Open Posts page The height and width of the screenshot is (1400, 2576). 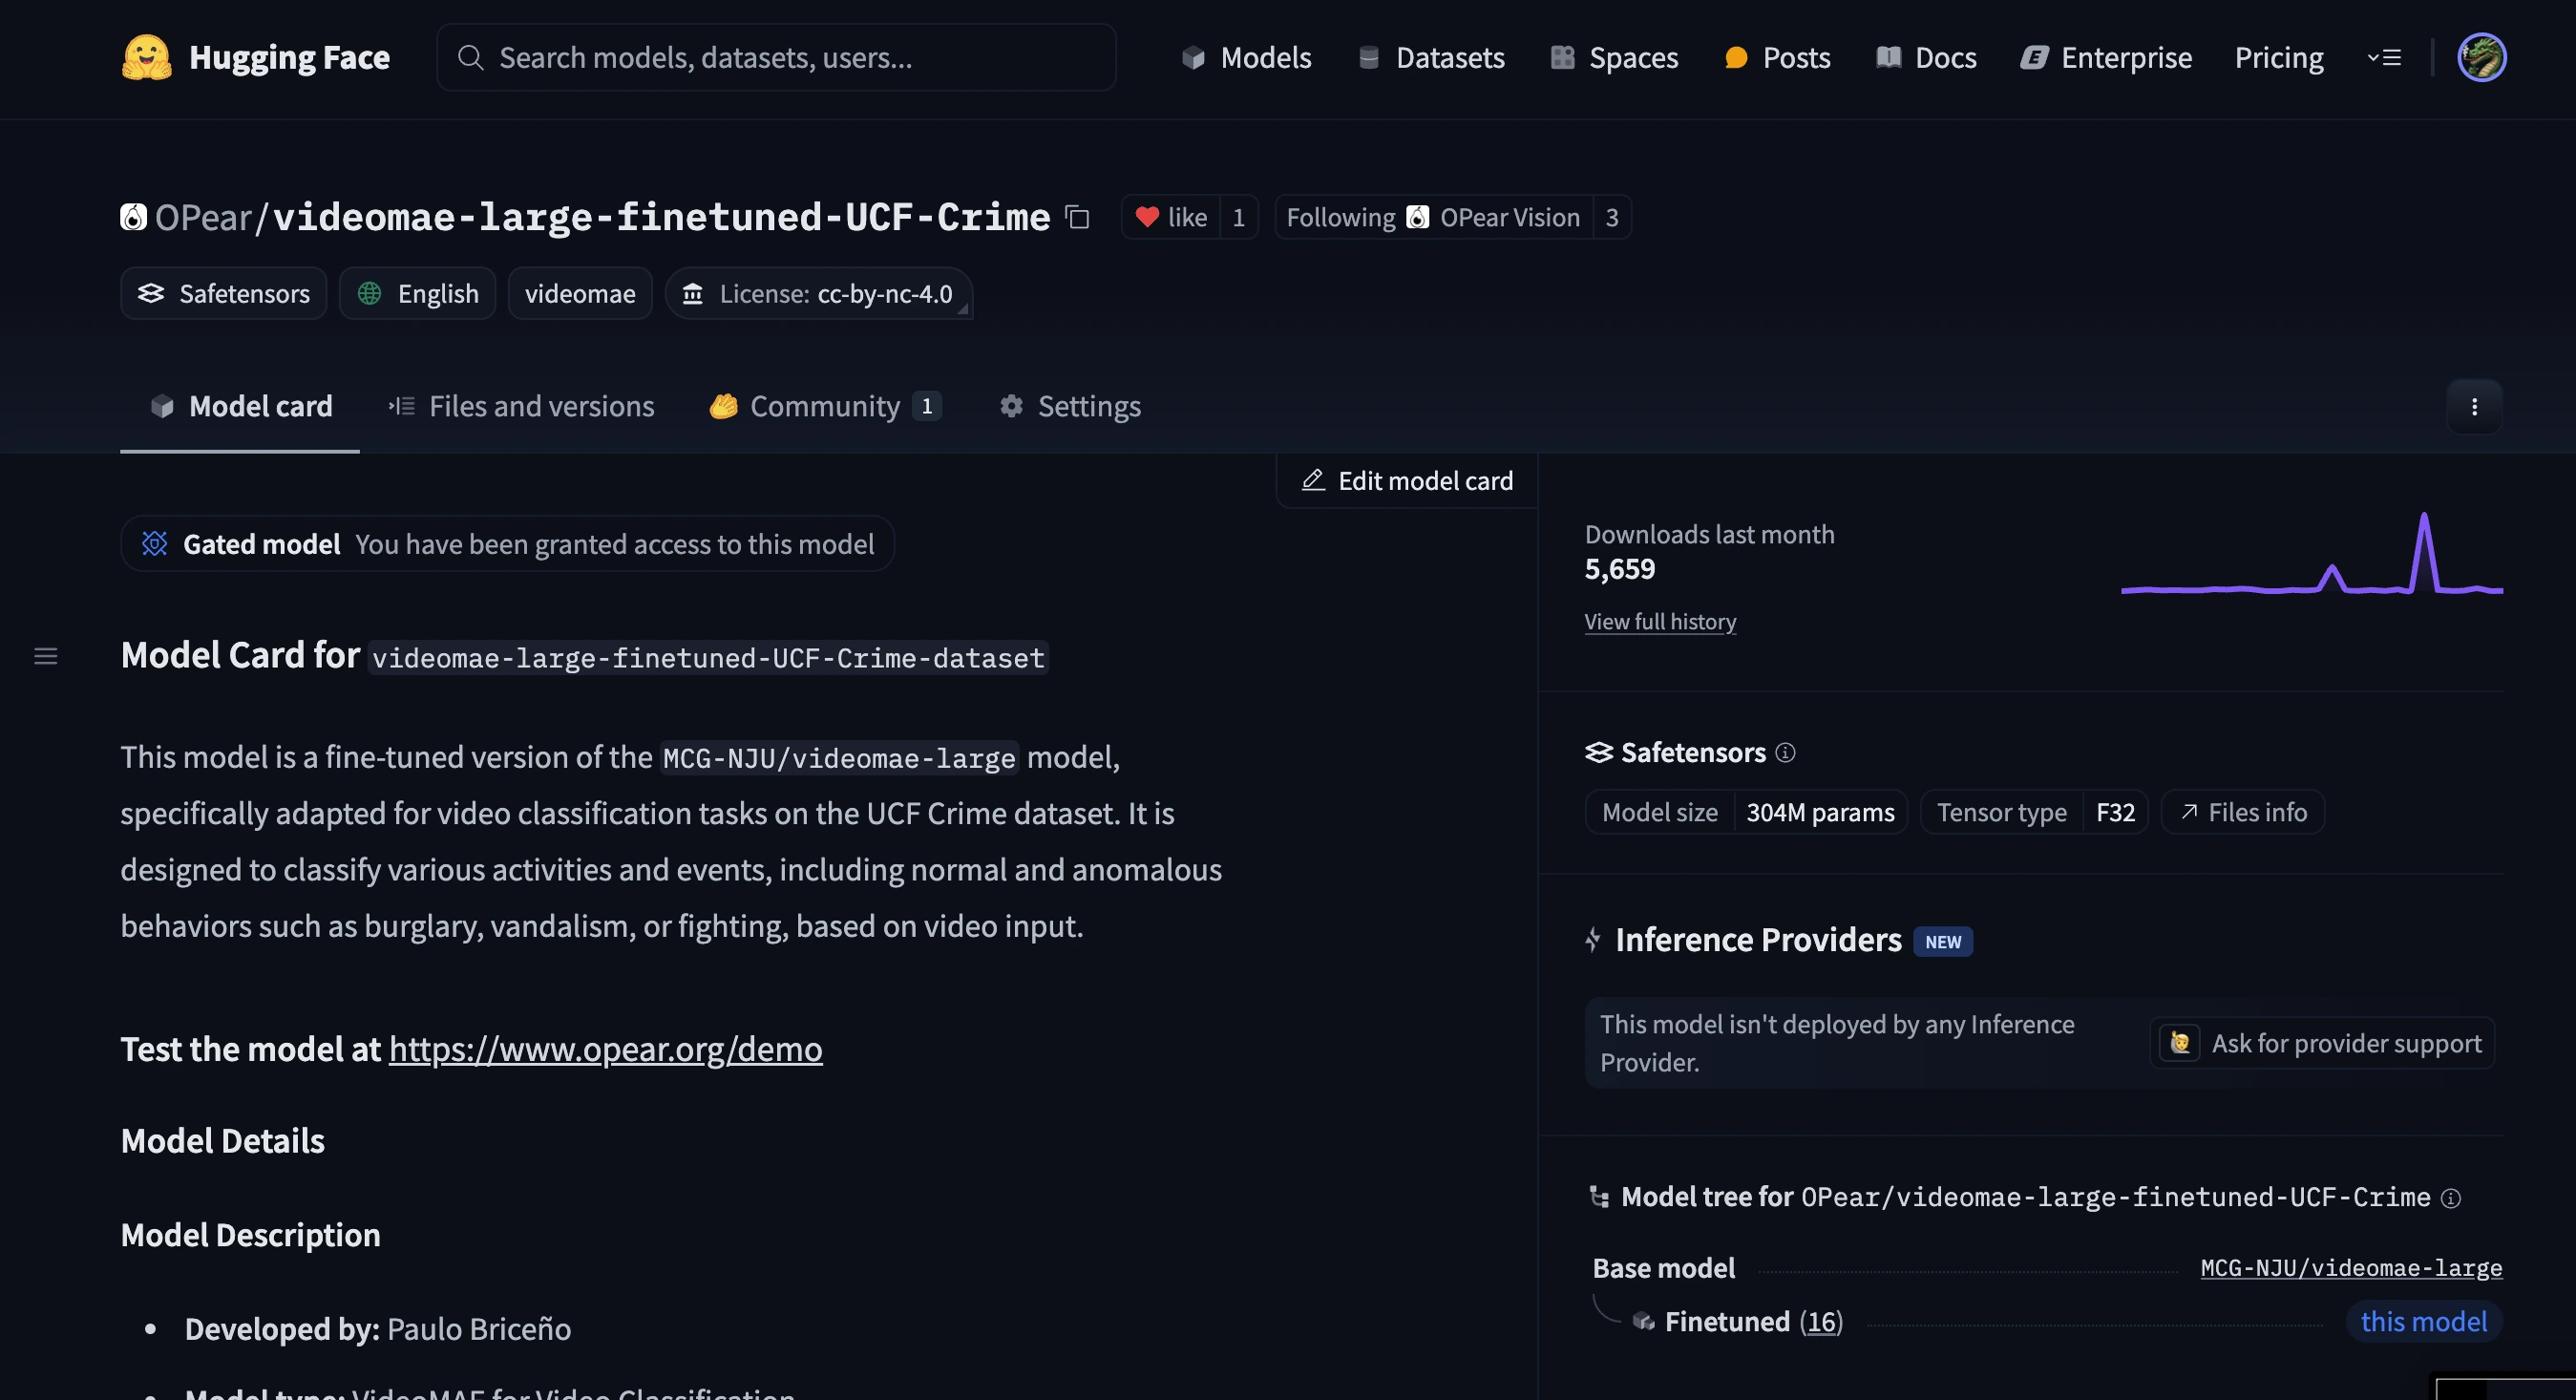click(x=1778, y=57)
